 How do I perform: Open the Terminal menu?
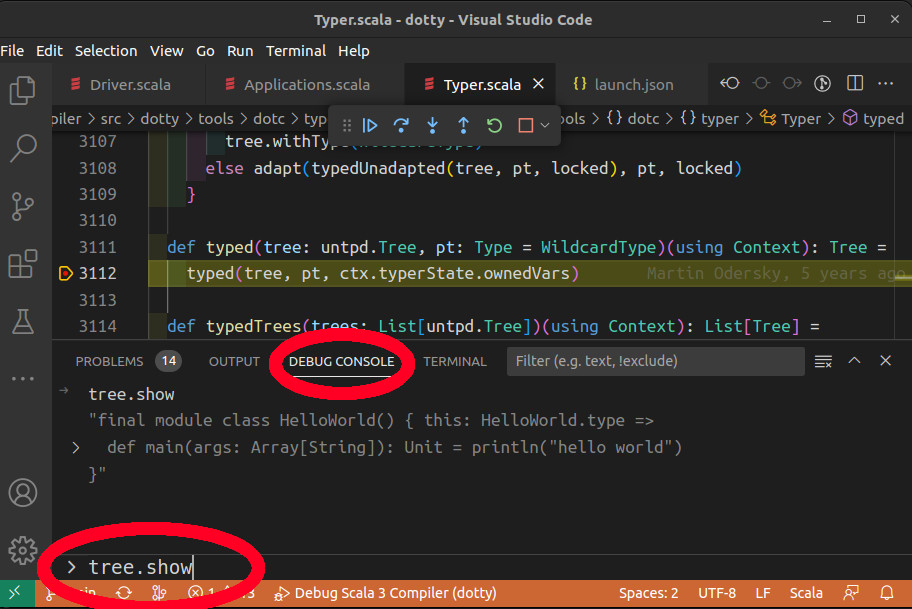(295, 51)
